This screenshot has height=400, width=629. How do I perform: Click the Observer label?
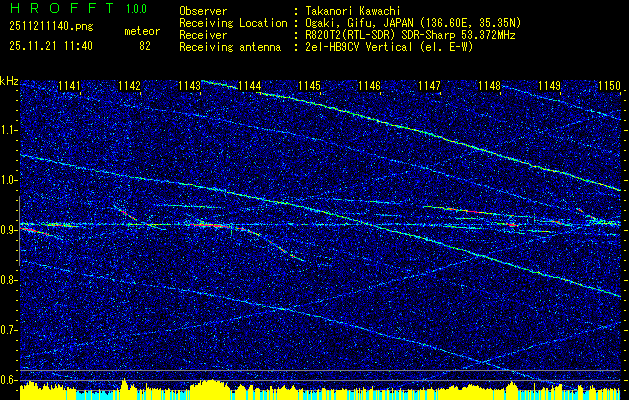(x=203, y=11)
